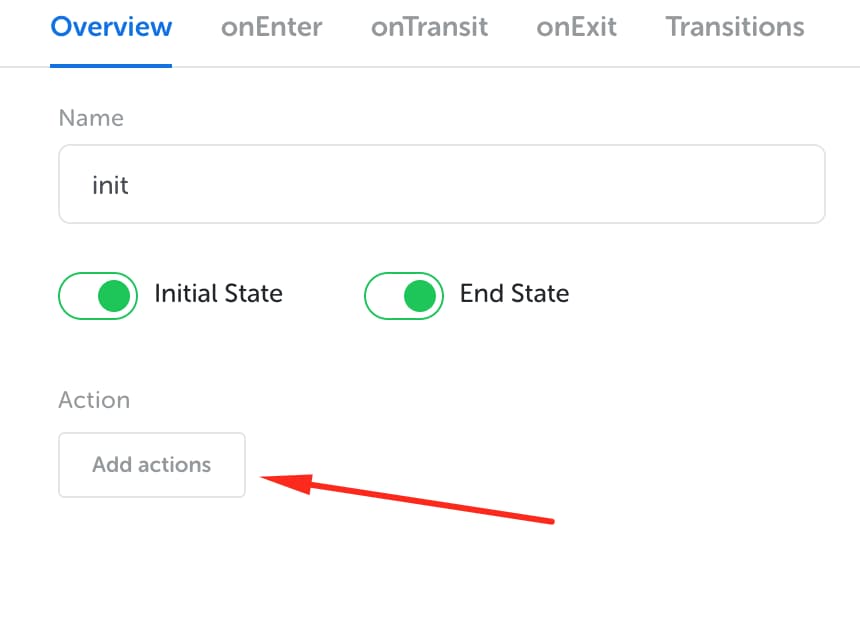
Task: Place cursor on the init text
Action: pyautogui.click(x=110, y=185)
